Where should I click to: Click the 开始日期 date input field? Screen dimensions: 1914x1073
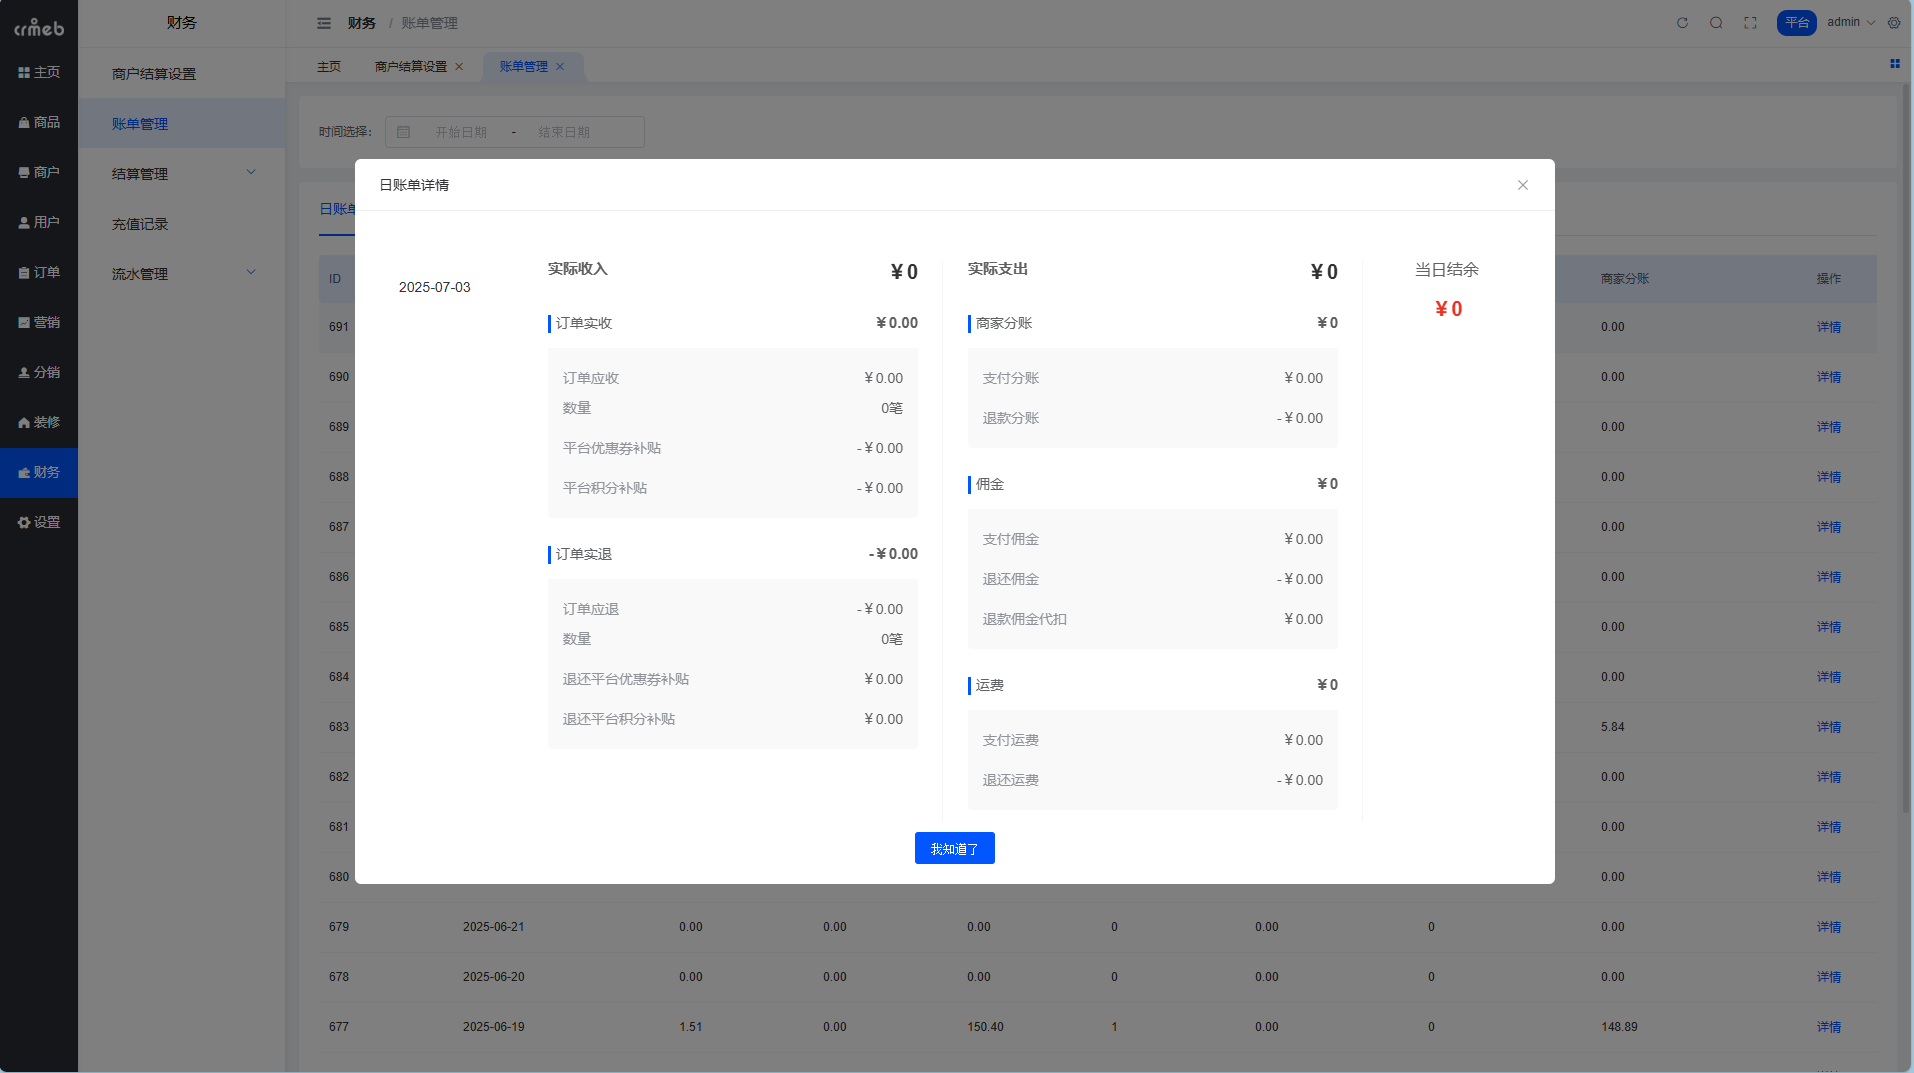[460, 132]
